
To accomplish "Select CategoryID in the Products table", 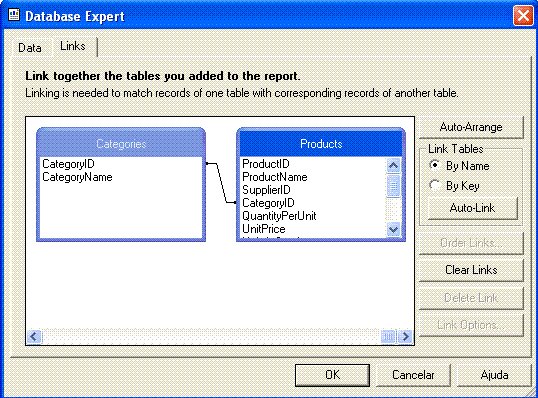I will click(268, 203).
